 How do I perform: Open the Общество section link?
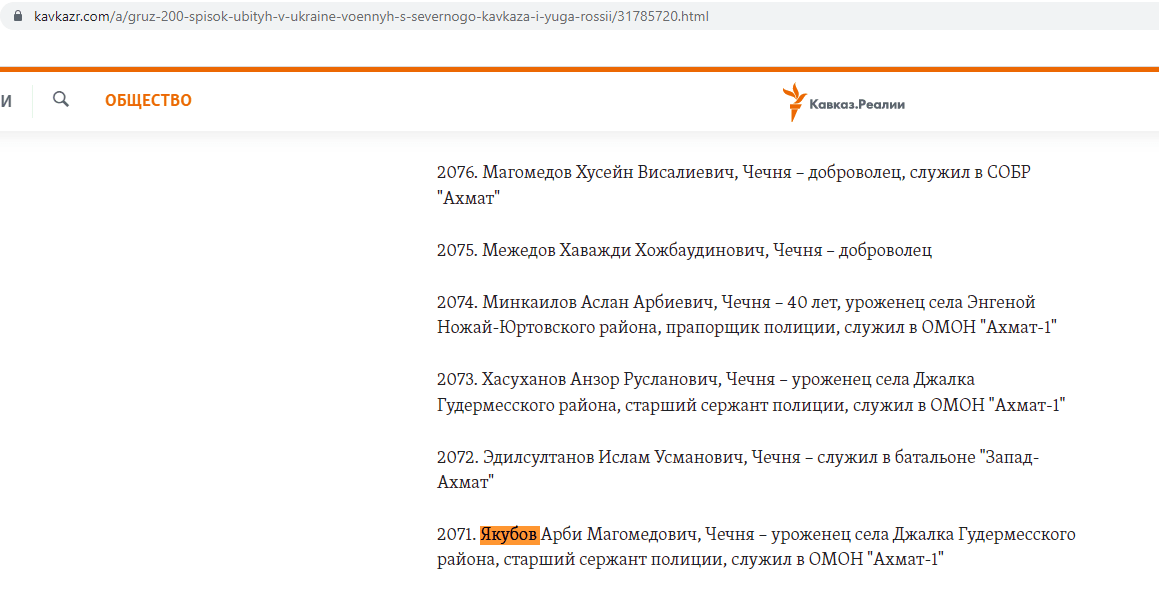tap(148, 101)
